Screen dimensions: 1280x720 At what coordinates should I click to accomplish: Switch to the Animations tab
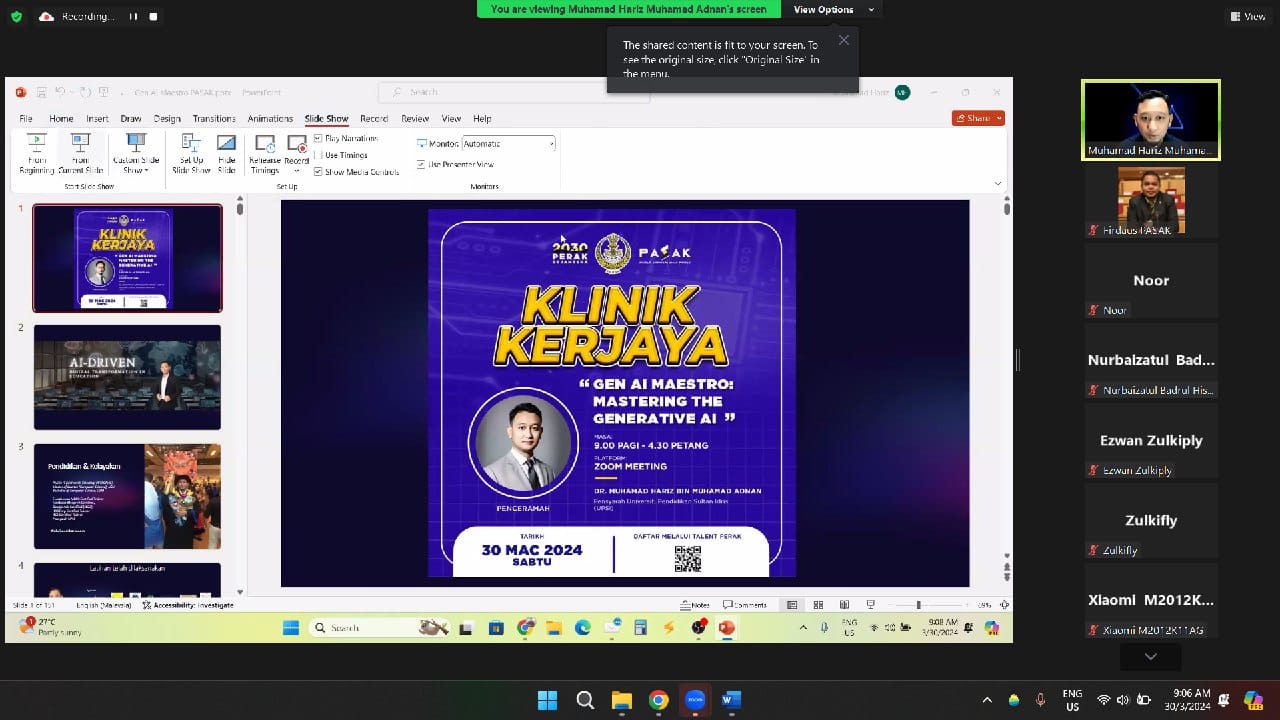coord(270,118)
